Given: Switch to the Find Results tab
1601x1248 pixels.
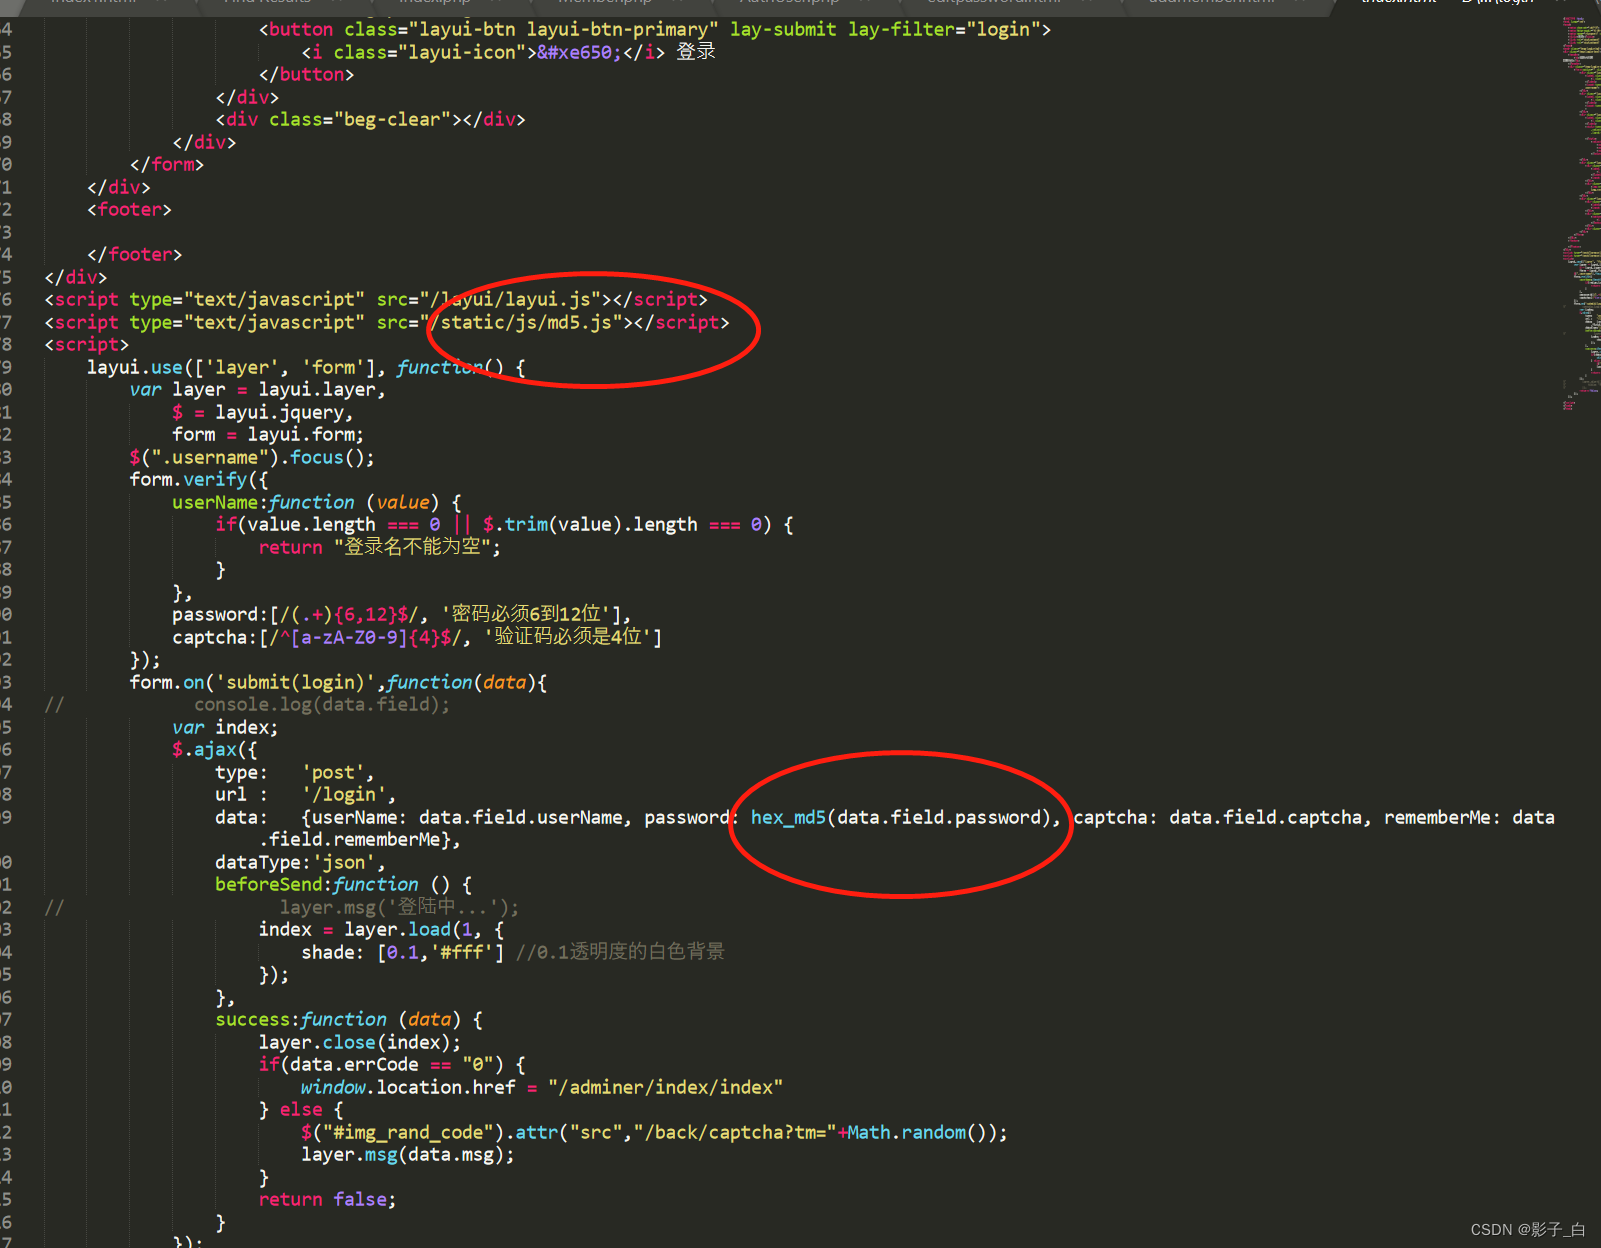Looking at the screenshot, I should [x=267, y=3].
